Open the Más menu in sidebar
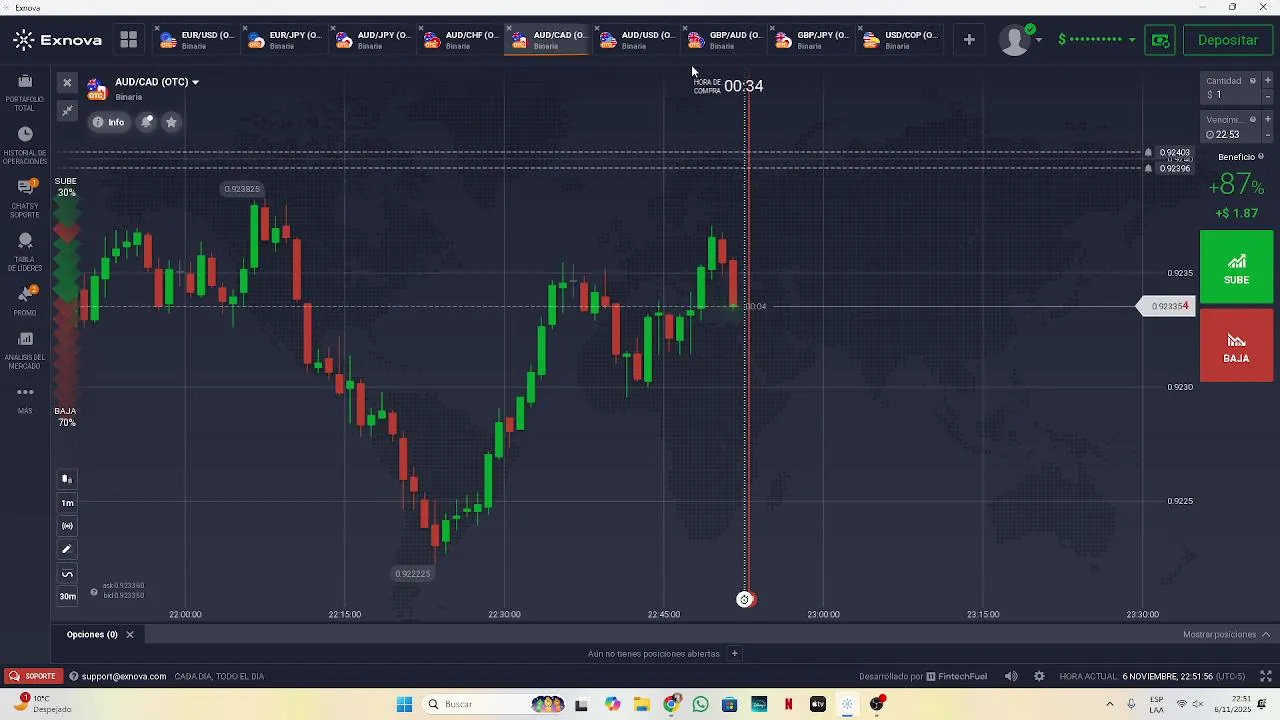This screenshot has width=1280, height=720. point(25,398)
